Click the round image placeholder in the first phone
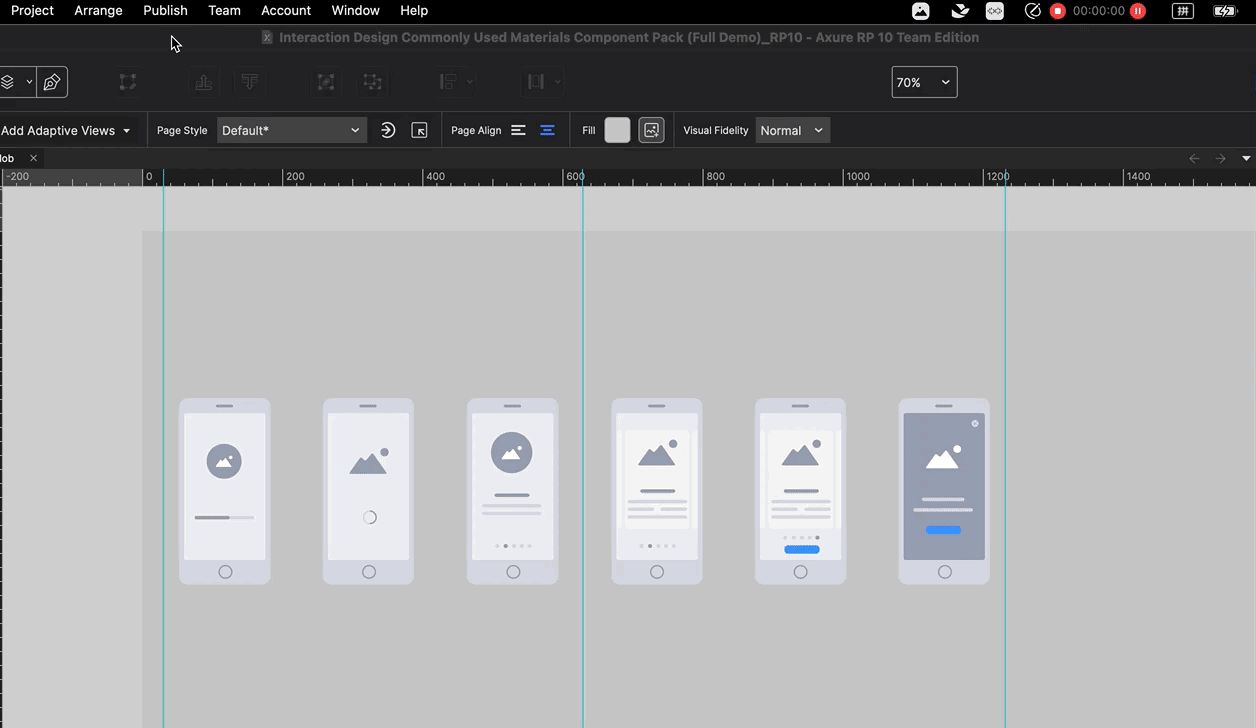Viewport: 1256px width, 728px height. point(224,461)
